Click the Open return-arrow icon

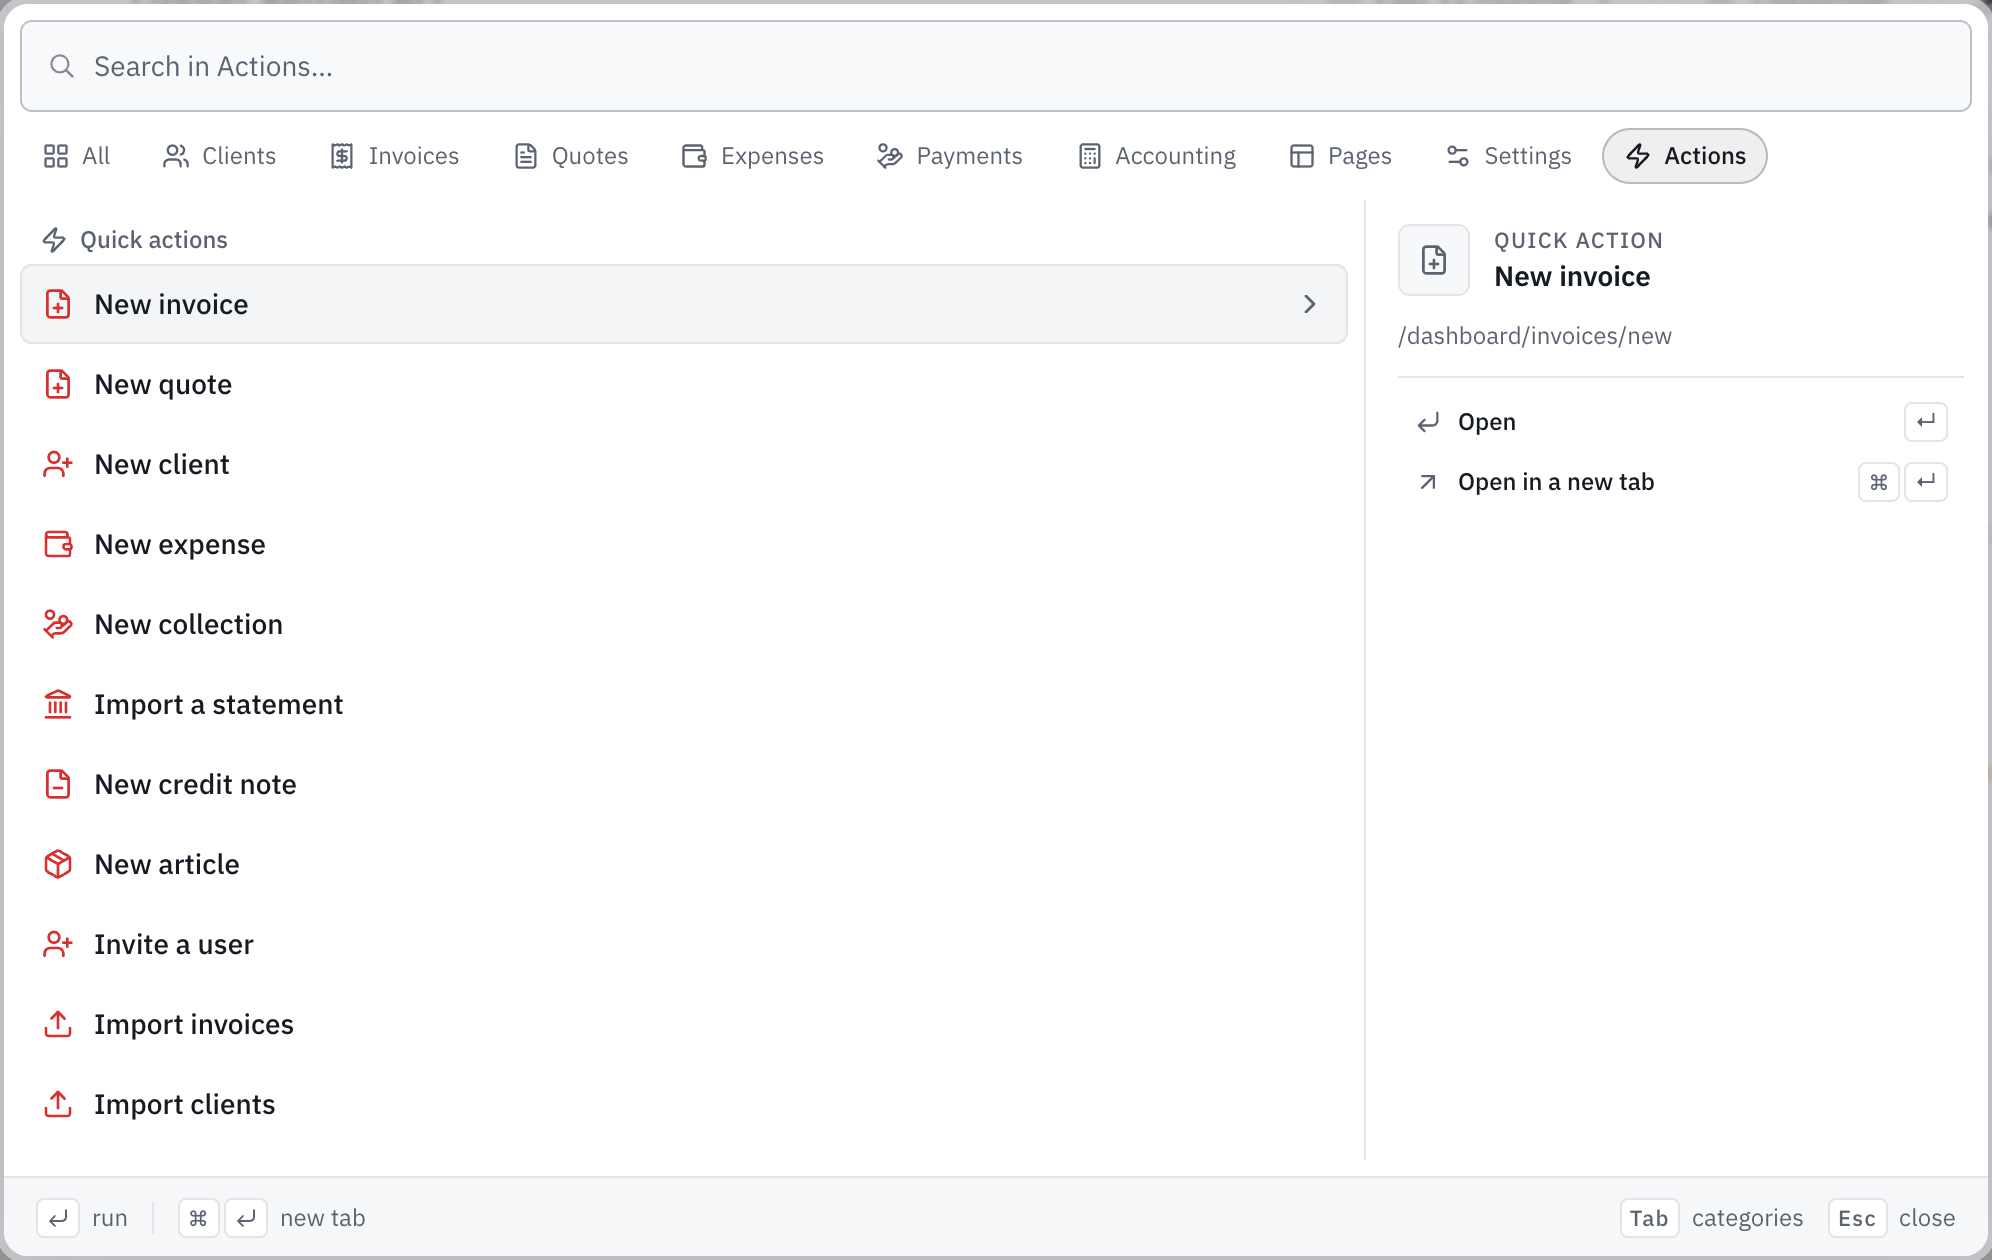point(1428,422)
